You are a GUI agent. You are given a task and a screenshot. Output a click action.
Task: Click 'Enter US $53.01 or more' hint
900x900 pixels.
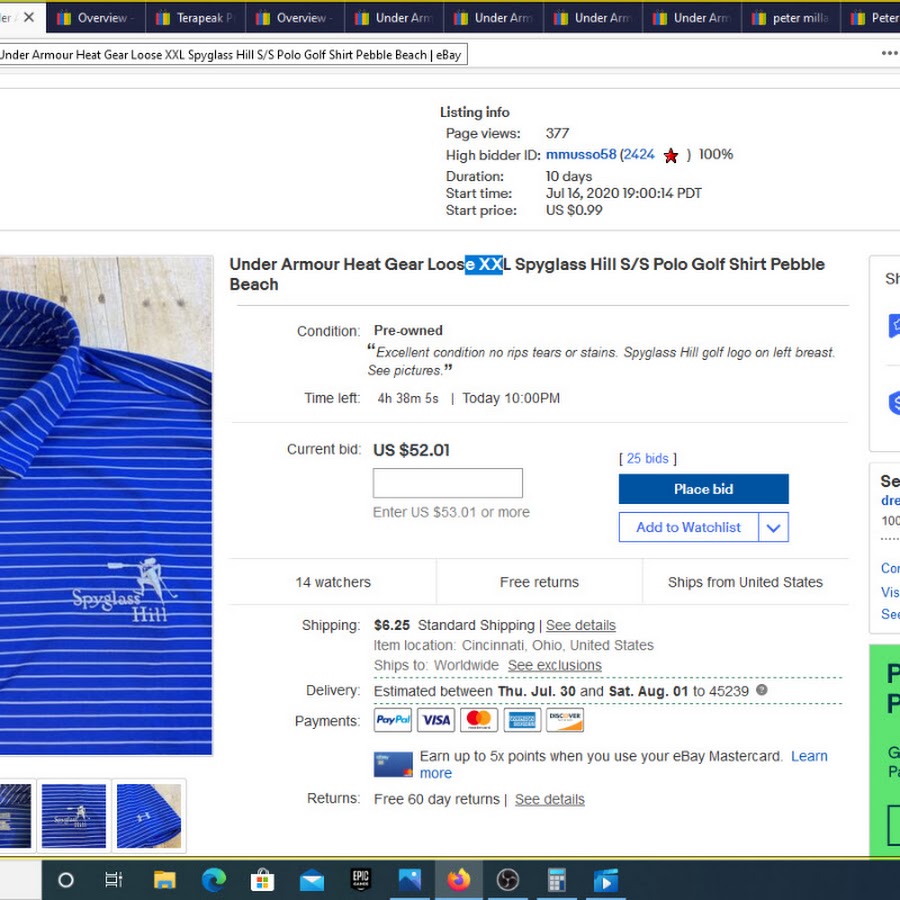coord(451,512)
